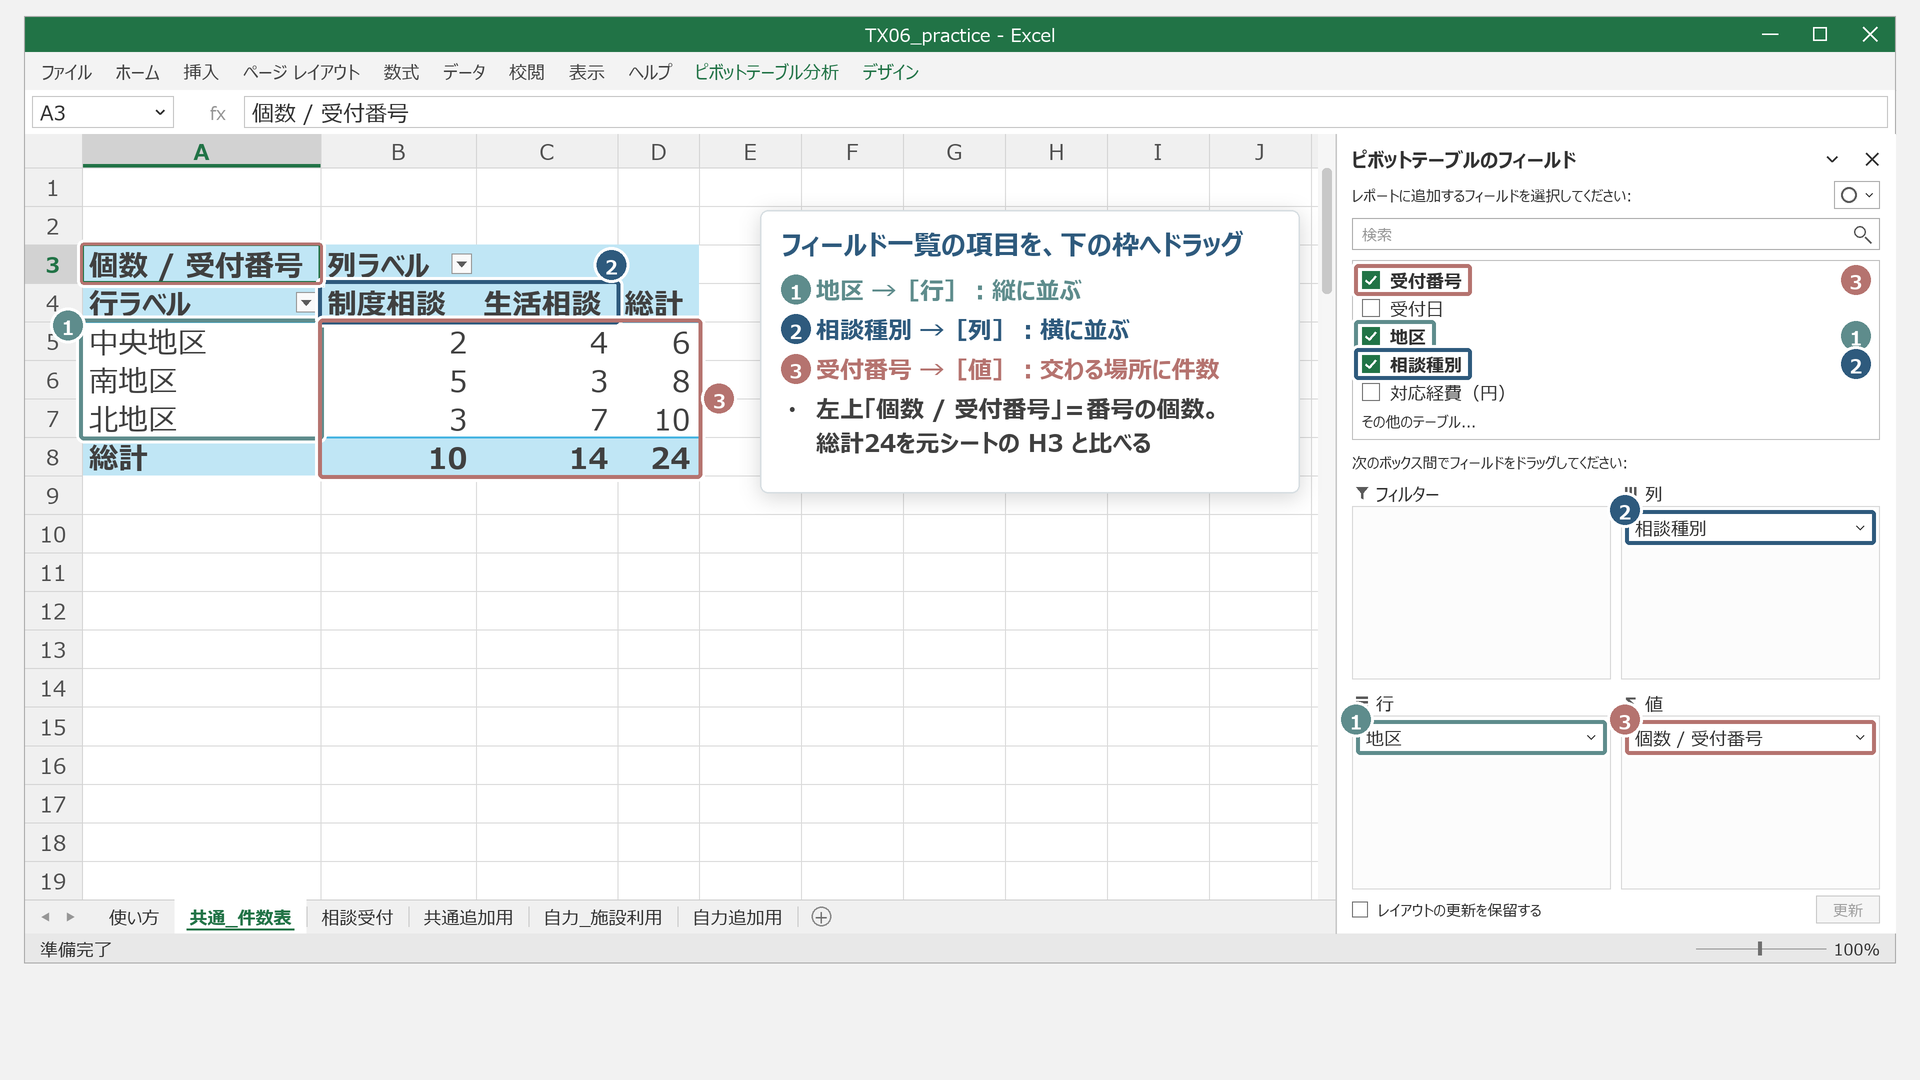Open the field pane options chevron
The width and height of the screenshot is (1920, 1080).
1832,159
